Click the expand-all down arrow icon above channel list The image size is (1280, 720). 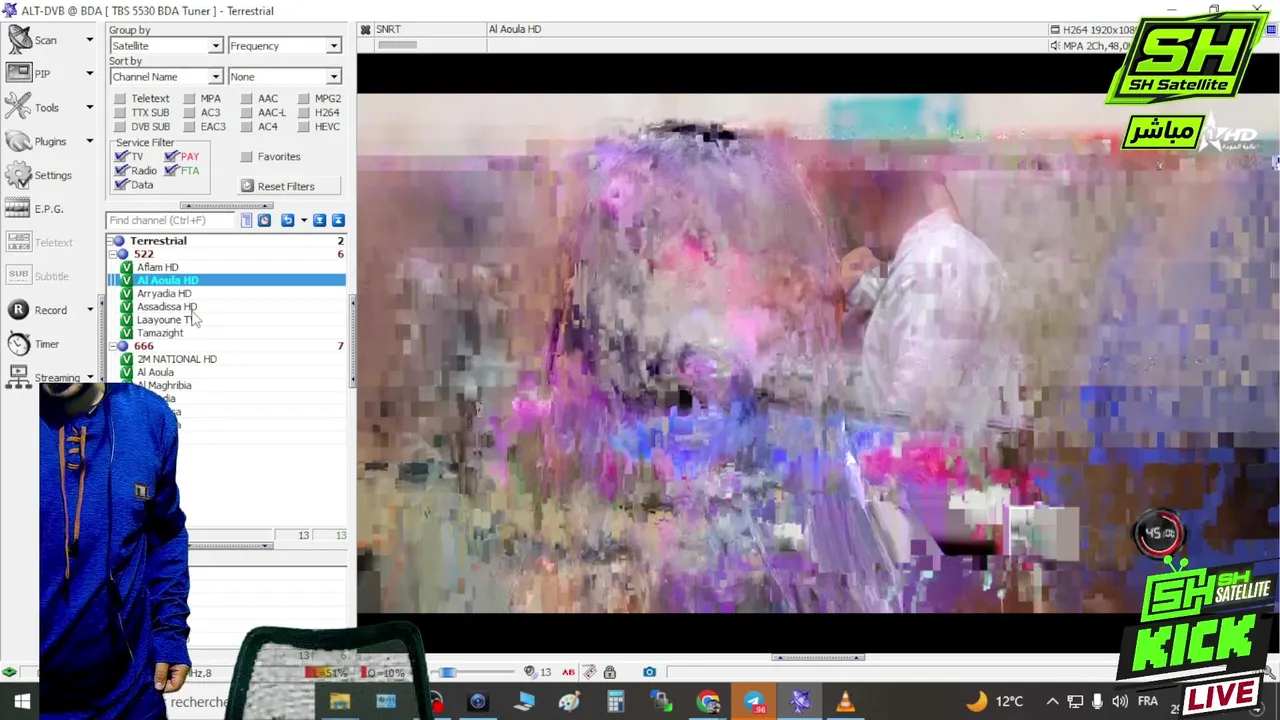pyautogui.click(x=319, y=220)
